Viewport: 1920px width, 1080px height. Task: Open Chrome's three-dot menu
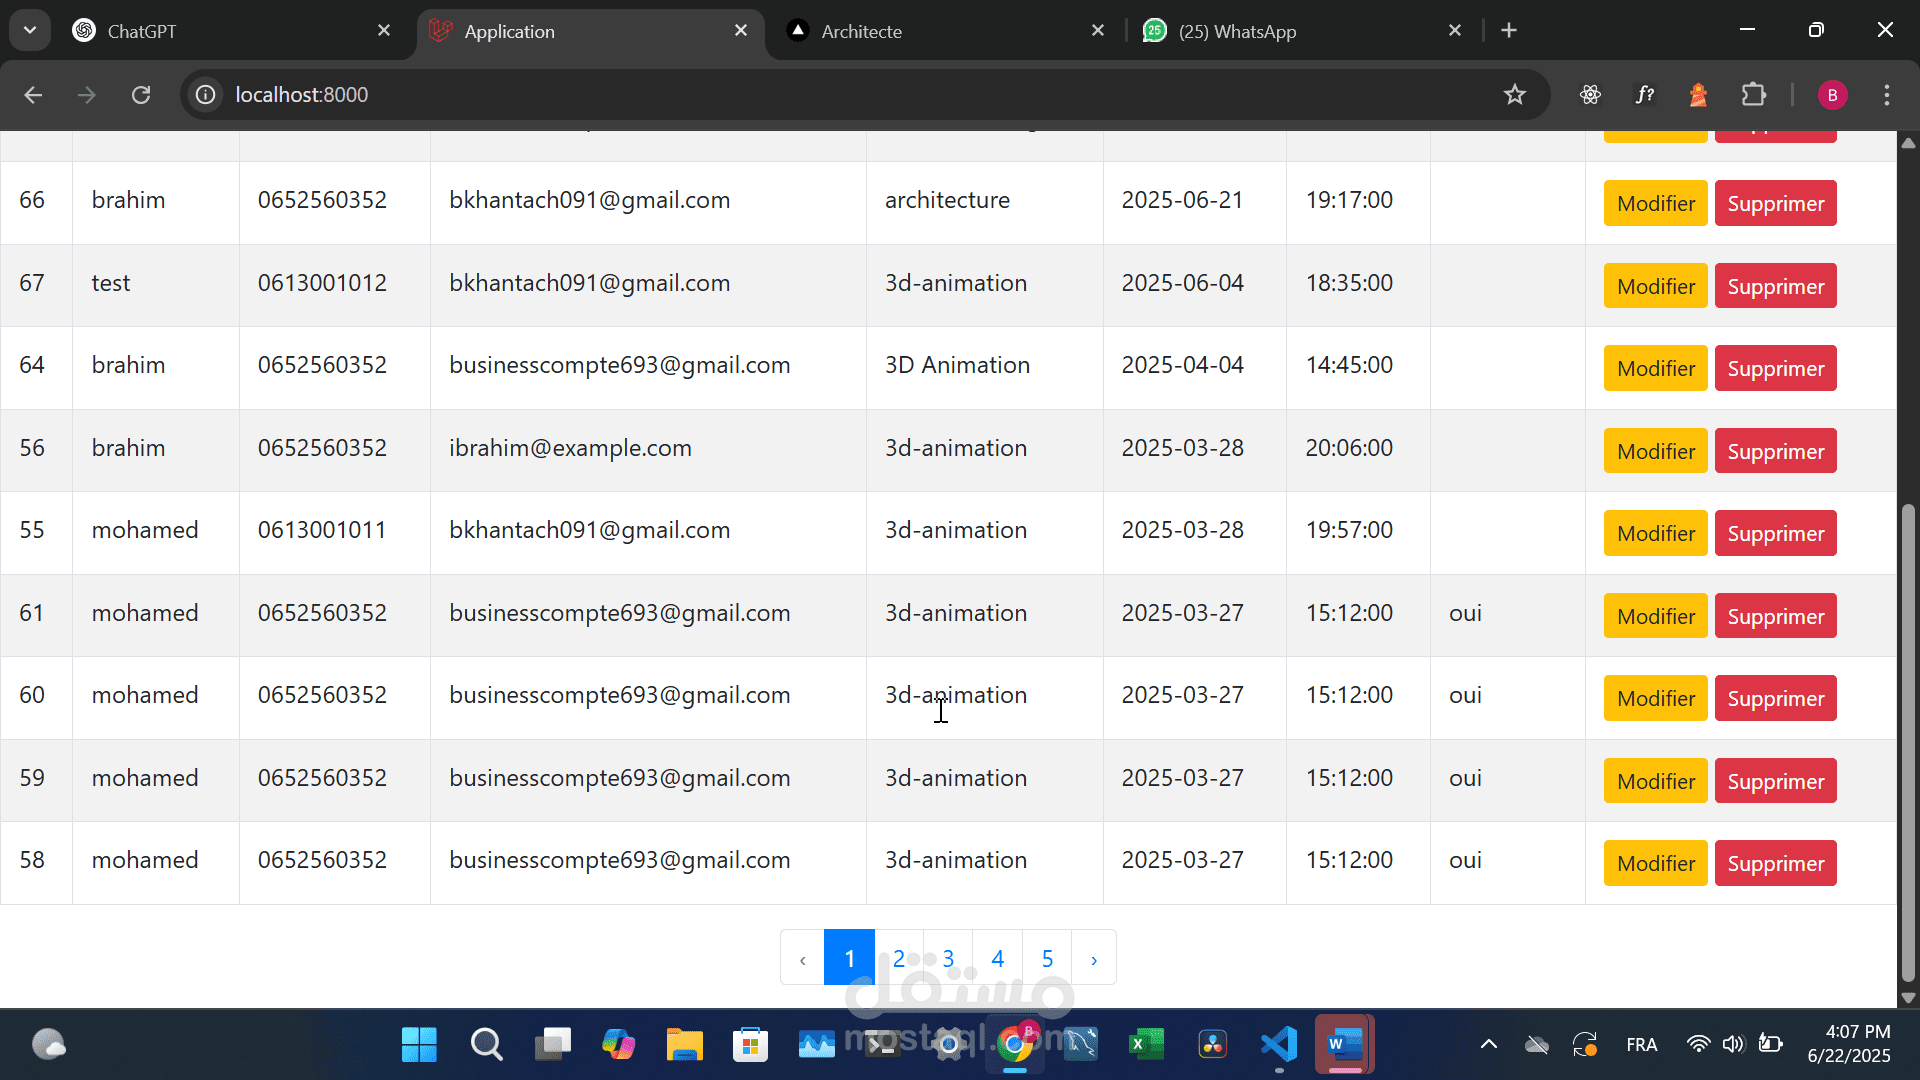[x=1886, y=94]
